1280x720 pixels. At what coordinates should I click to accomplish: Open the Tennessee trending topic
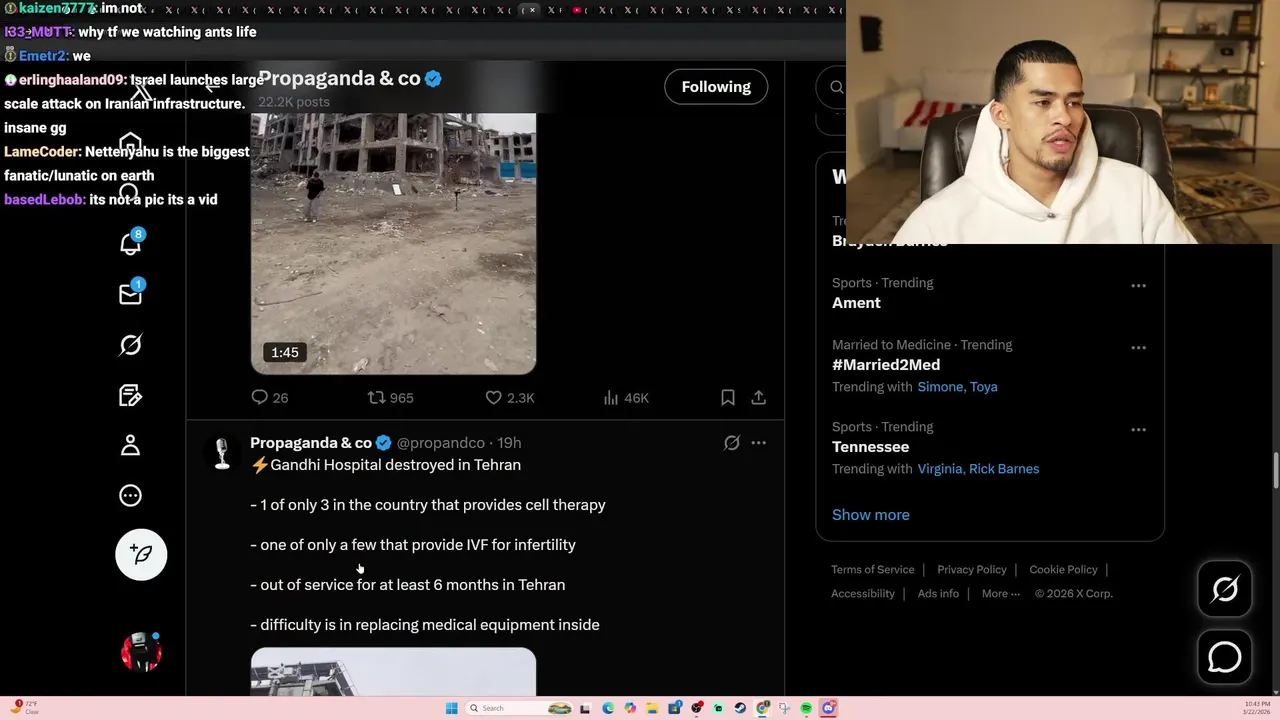click(870, 447)
